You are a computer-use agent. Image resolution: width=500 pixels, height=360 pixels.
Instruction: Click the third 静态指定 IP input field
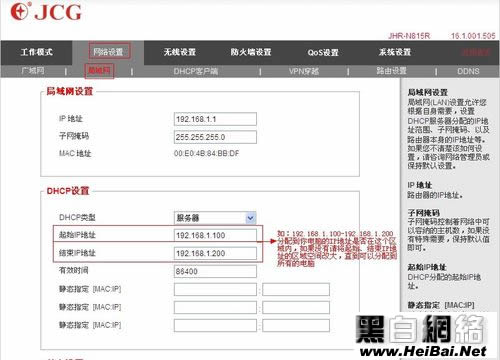click(296, 325)
